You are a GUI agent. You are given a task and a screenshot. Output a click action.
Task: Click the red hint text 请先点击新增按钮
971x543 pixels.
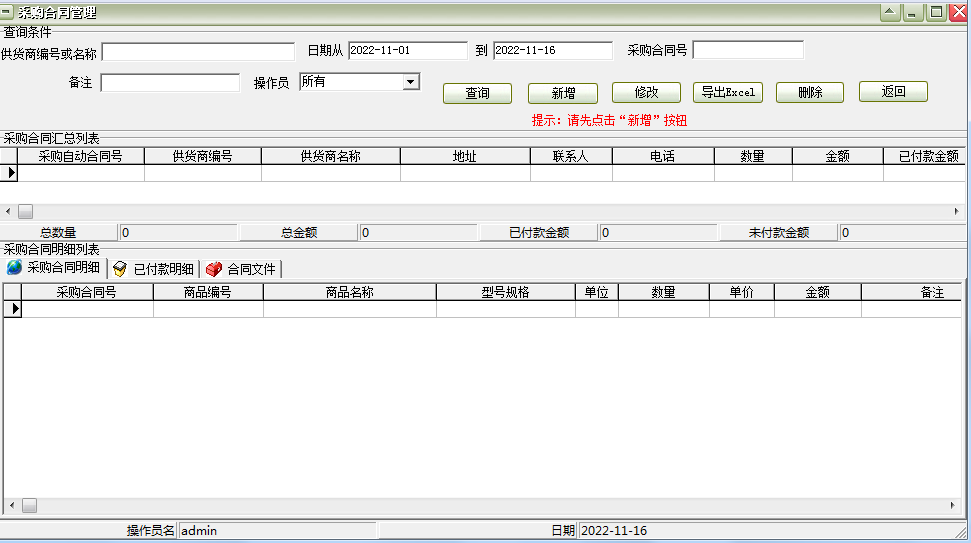click(609, 120)
